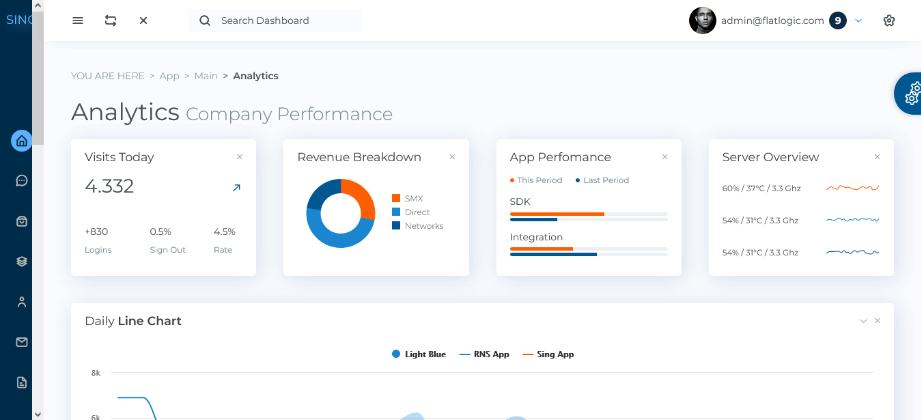Click the sidebar scrollbar down arrow

click(38, 414)
